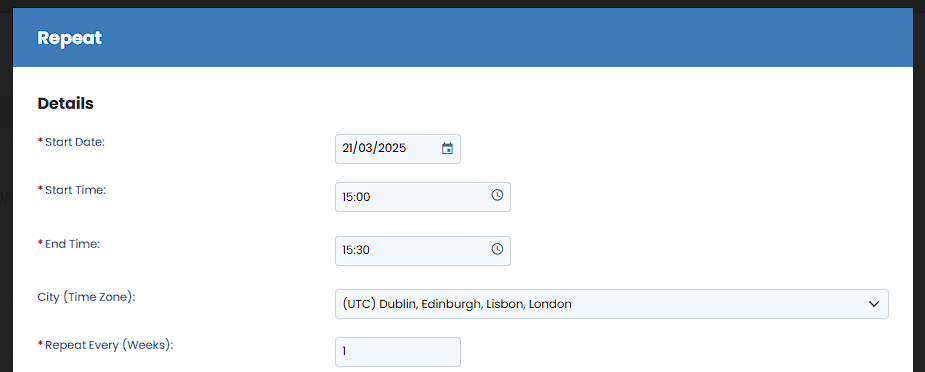This screenshot has width=925, height=372.
Task: Select the year 2025 in Start Date
Action: pos(392,149)
